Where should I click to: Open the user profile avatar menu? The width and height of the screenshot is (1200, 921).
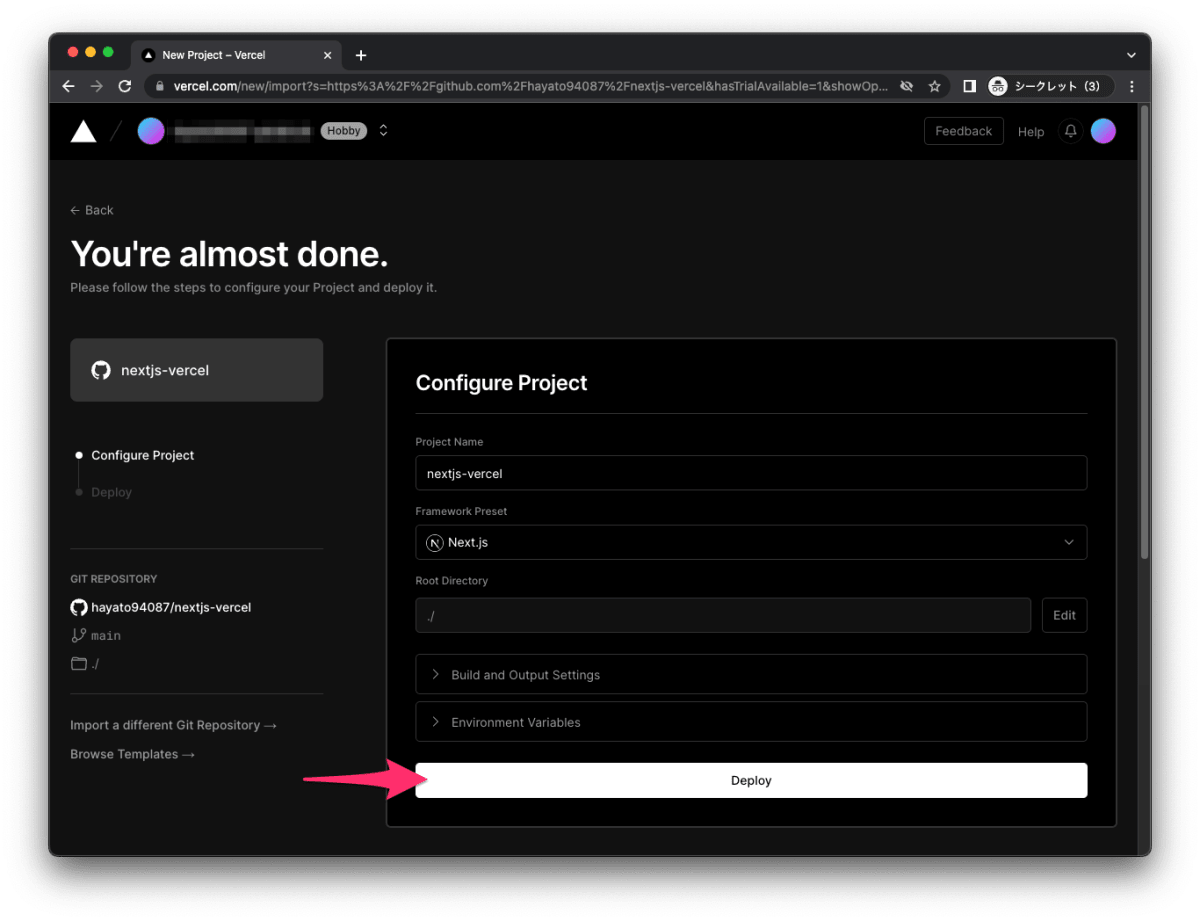[x=1103, y=131]
